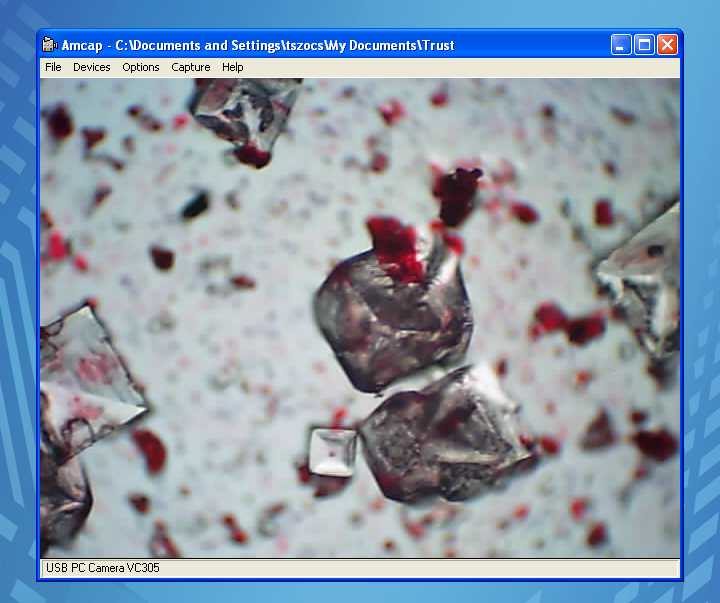Close the Amcap window
Viewport: 720px width, 603px height.
click(667, 45)
